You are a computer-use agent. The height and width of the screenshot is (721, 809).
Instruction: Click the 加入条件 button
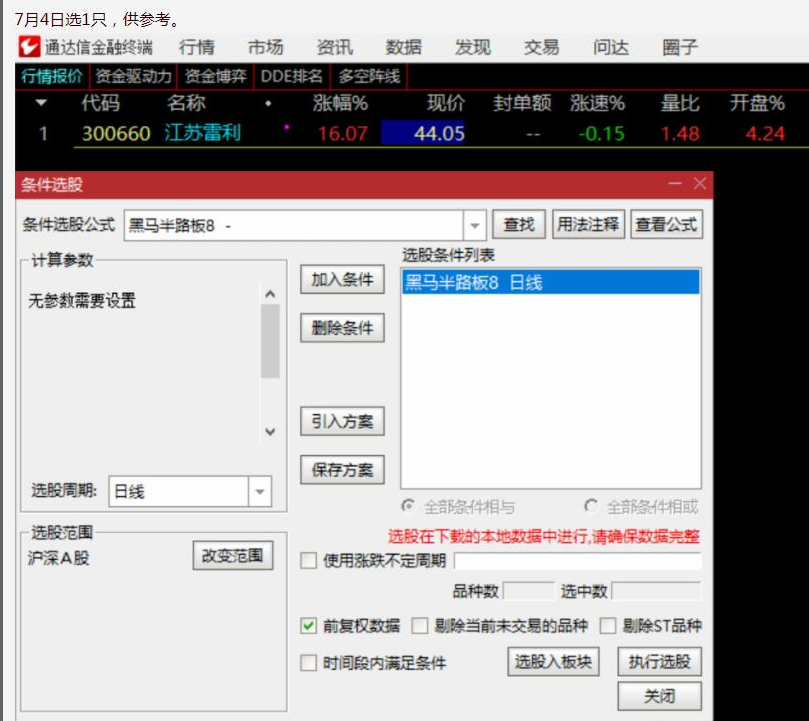(342, 280)
